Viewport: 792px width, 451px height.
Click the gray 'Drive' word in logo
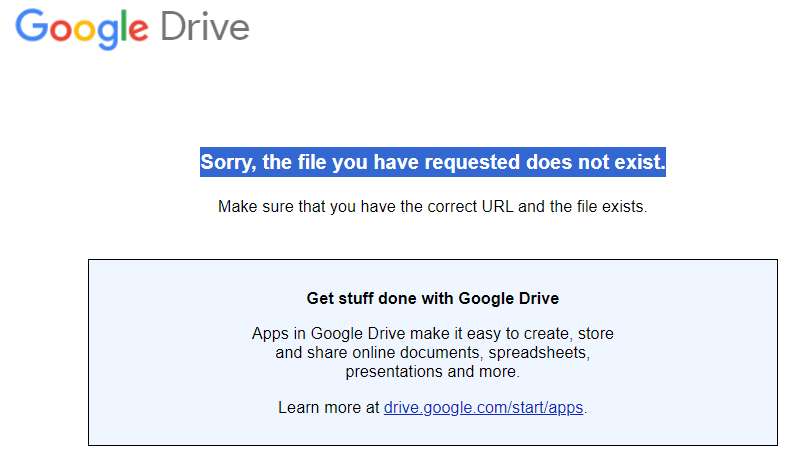coord(205,27)
